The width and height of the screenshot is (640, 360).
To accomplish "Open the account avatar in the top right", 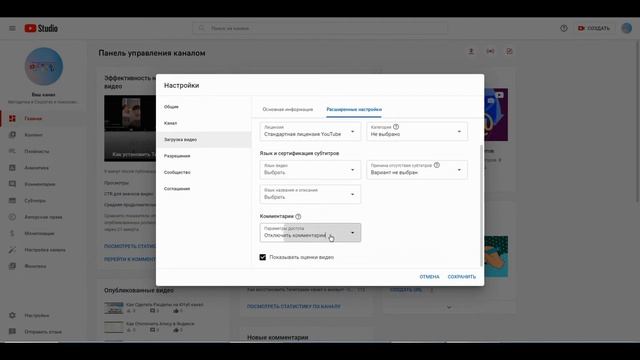I will [627, 28].
